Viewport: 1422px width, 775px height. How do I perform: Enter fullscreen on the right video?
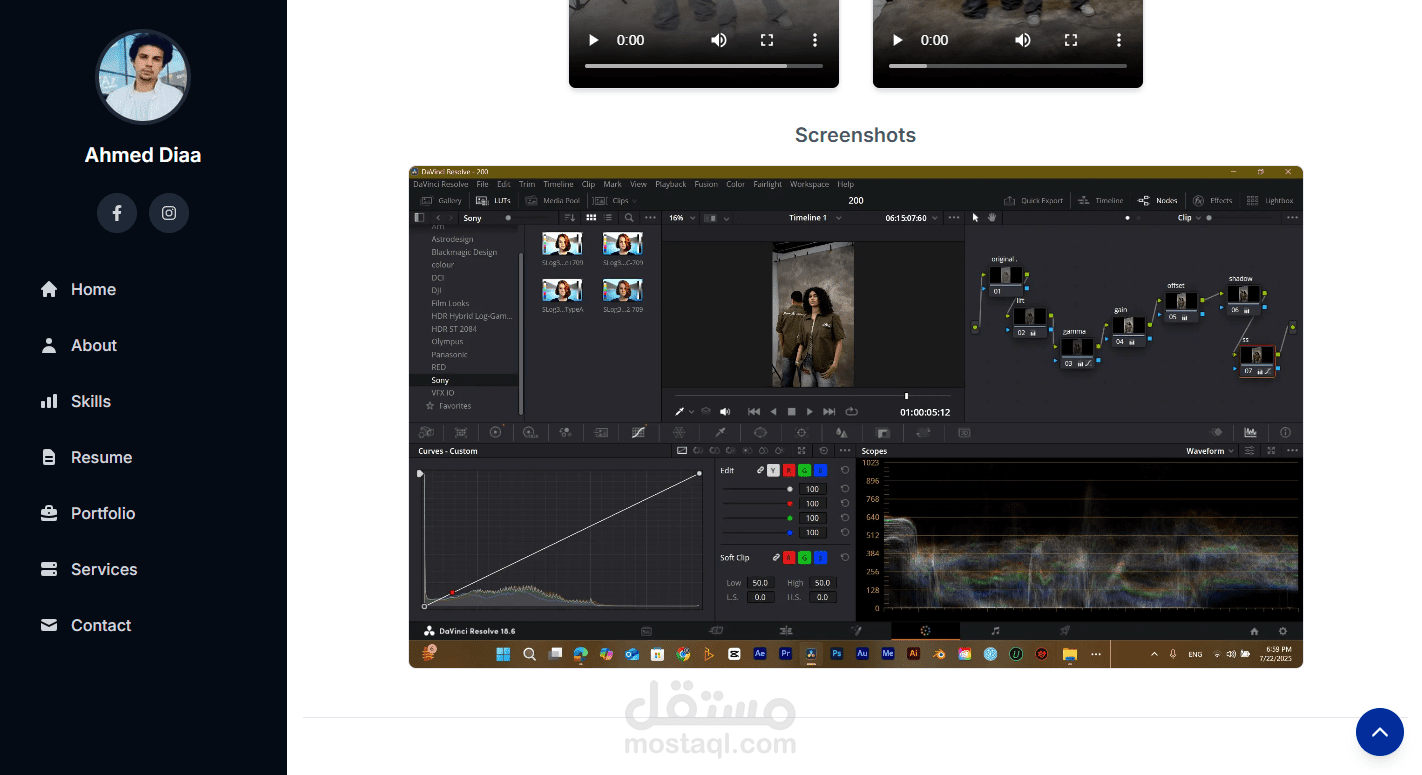pos(1071,40)
